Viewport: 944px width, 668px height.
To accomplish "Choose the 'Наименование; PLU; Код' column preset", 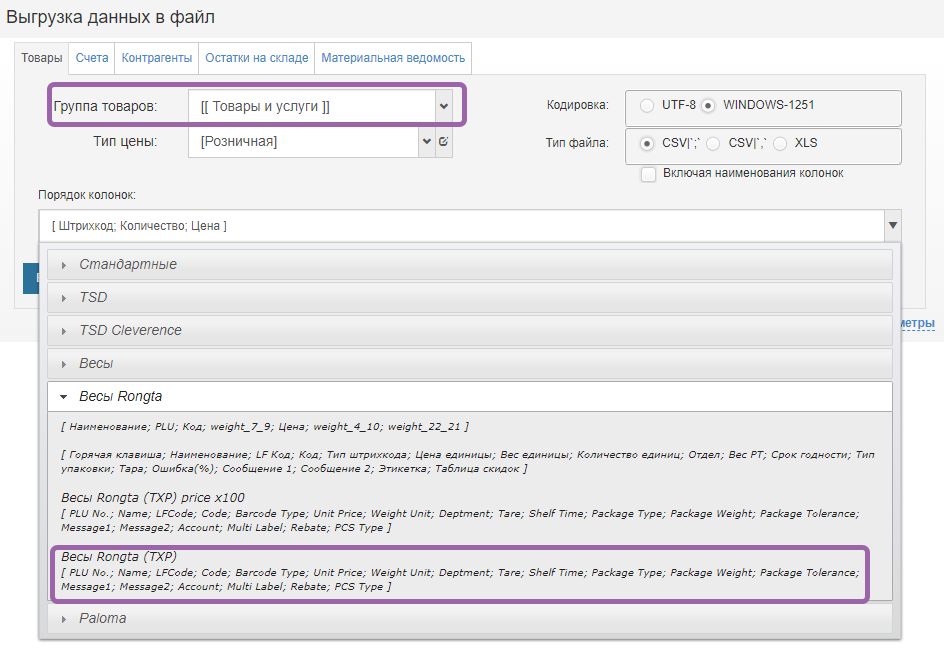I will pyautogui.click(x=264, y=427).
